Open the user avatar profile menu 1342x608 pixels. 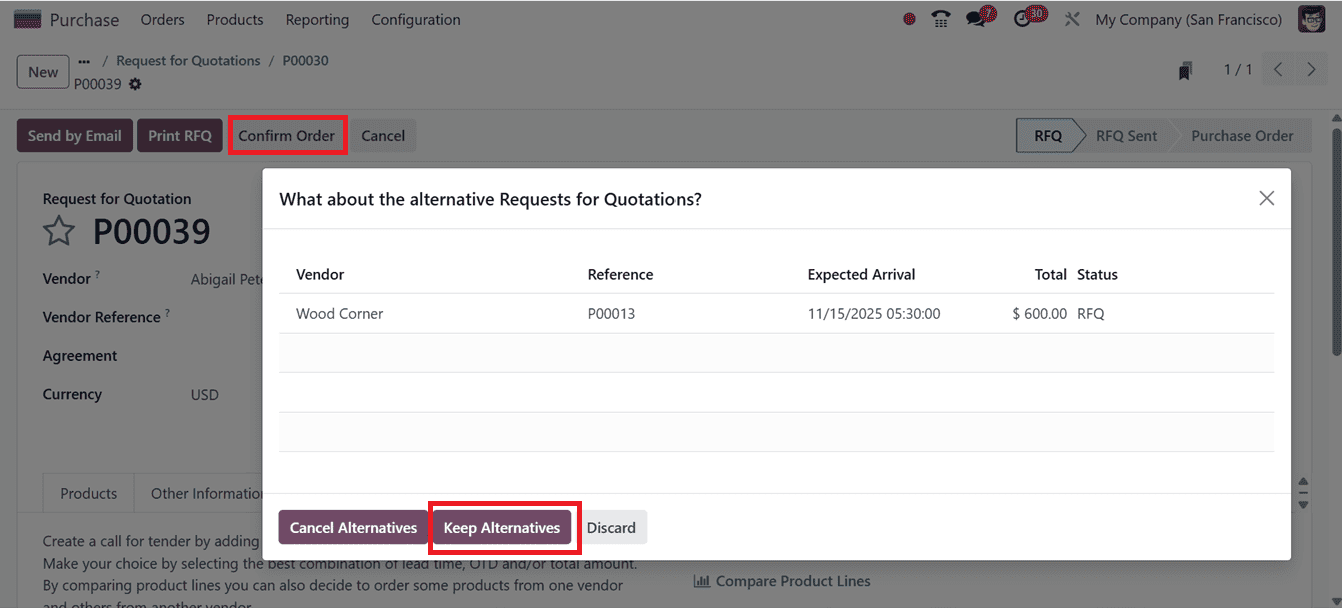pyautogui.click(x=1311, y=18)
